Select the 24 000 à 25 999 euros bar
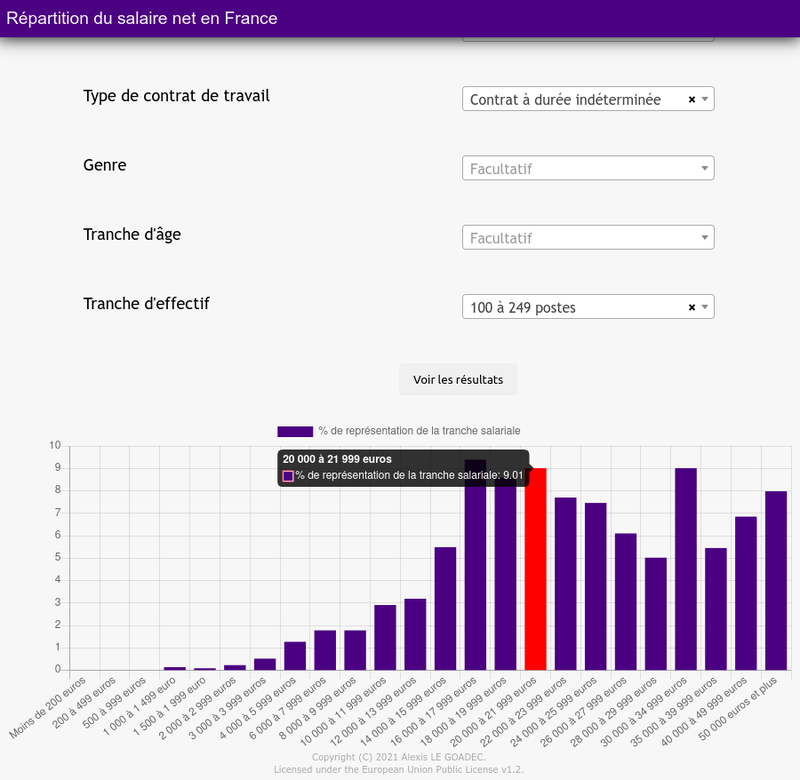The width and height of the screenshot is (800, 780). click(x=595, y=587)
